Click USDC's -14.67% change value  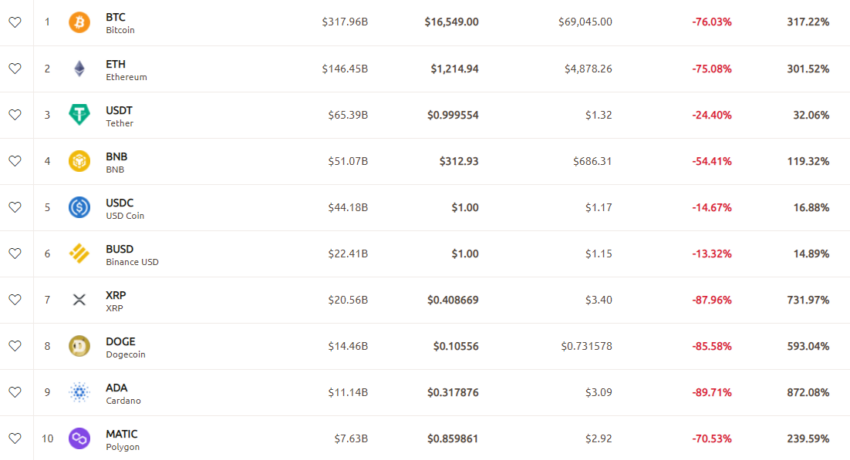click(x=712, y=208)
